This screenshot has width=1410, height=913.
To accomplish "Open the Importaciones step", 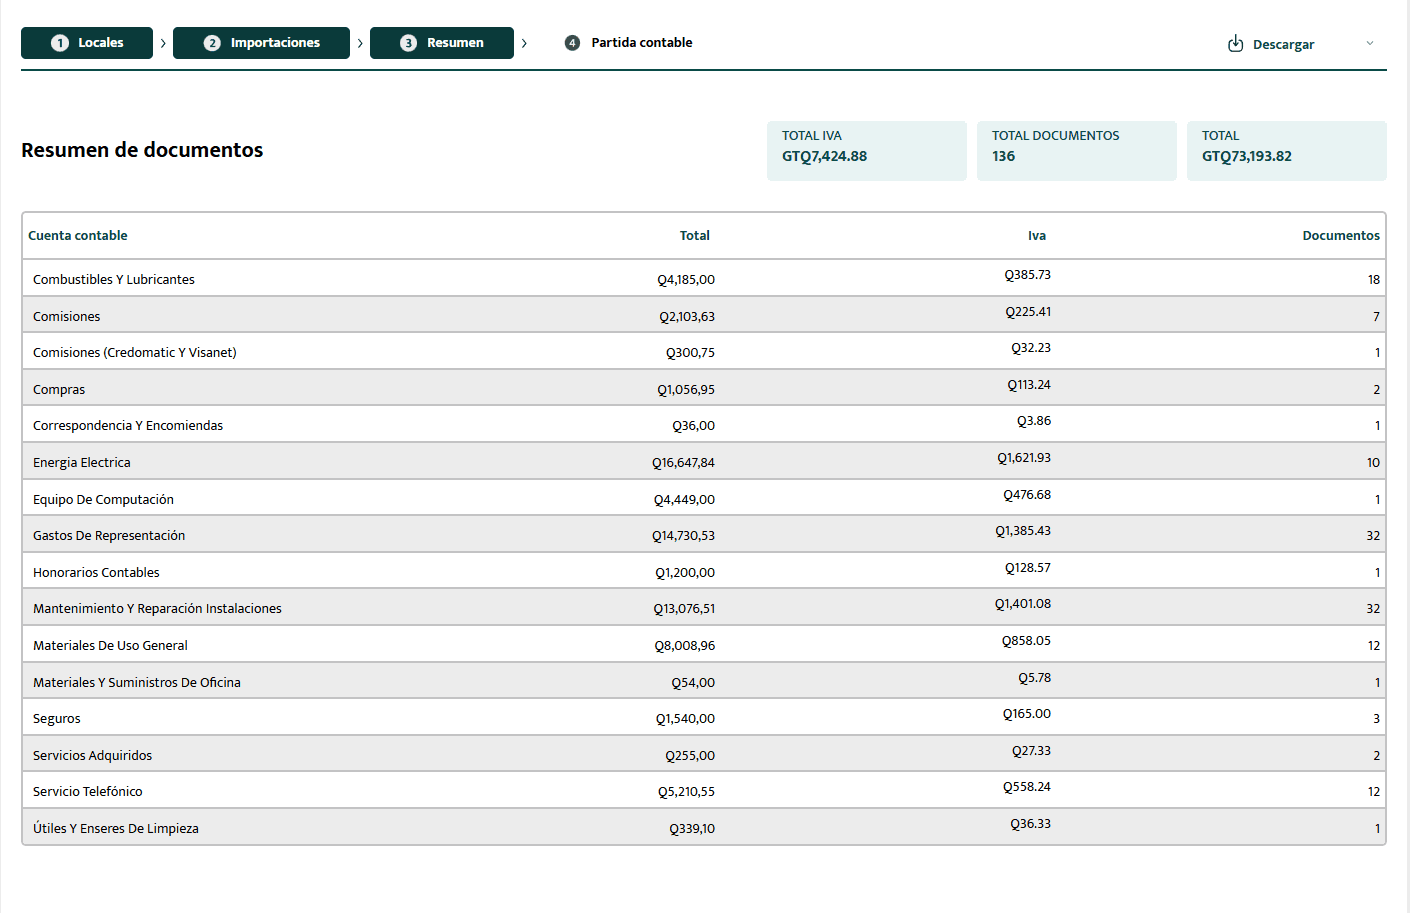I will tap(261, 43).
